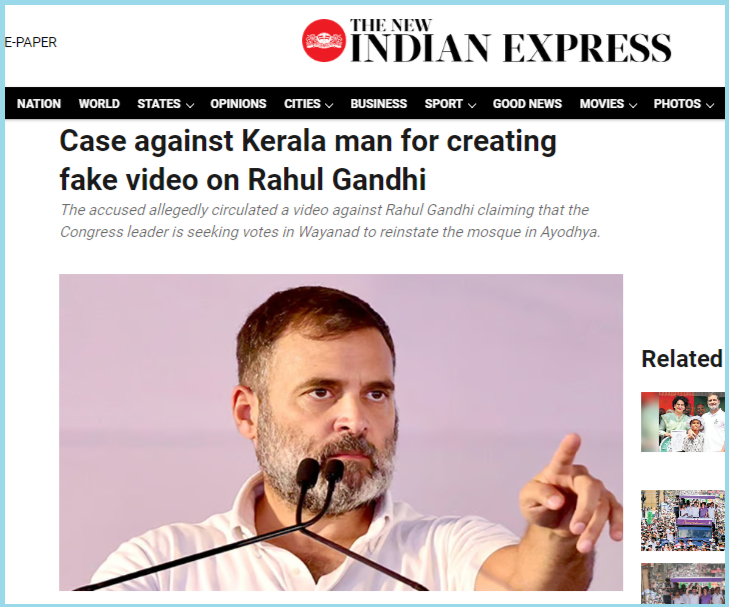Open the main Rahul Gandhi article photo
The image size is (729, 607).
pyautogui.click(x=341, y=432)
